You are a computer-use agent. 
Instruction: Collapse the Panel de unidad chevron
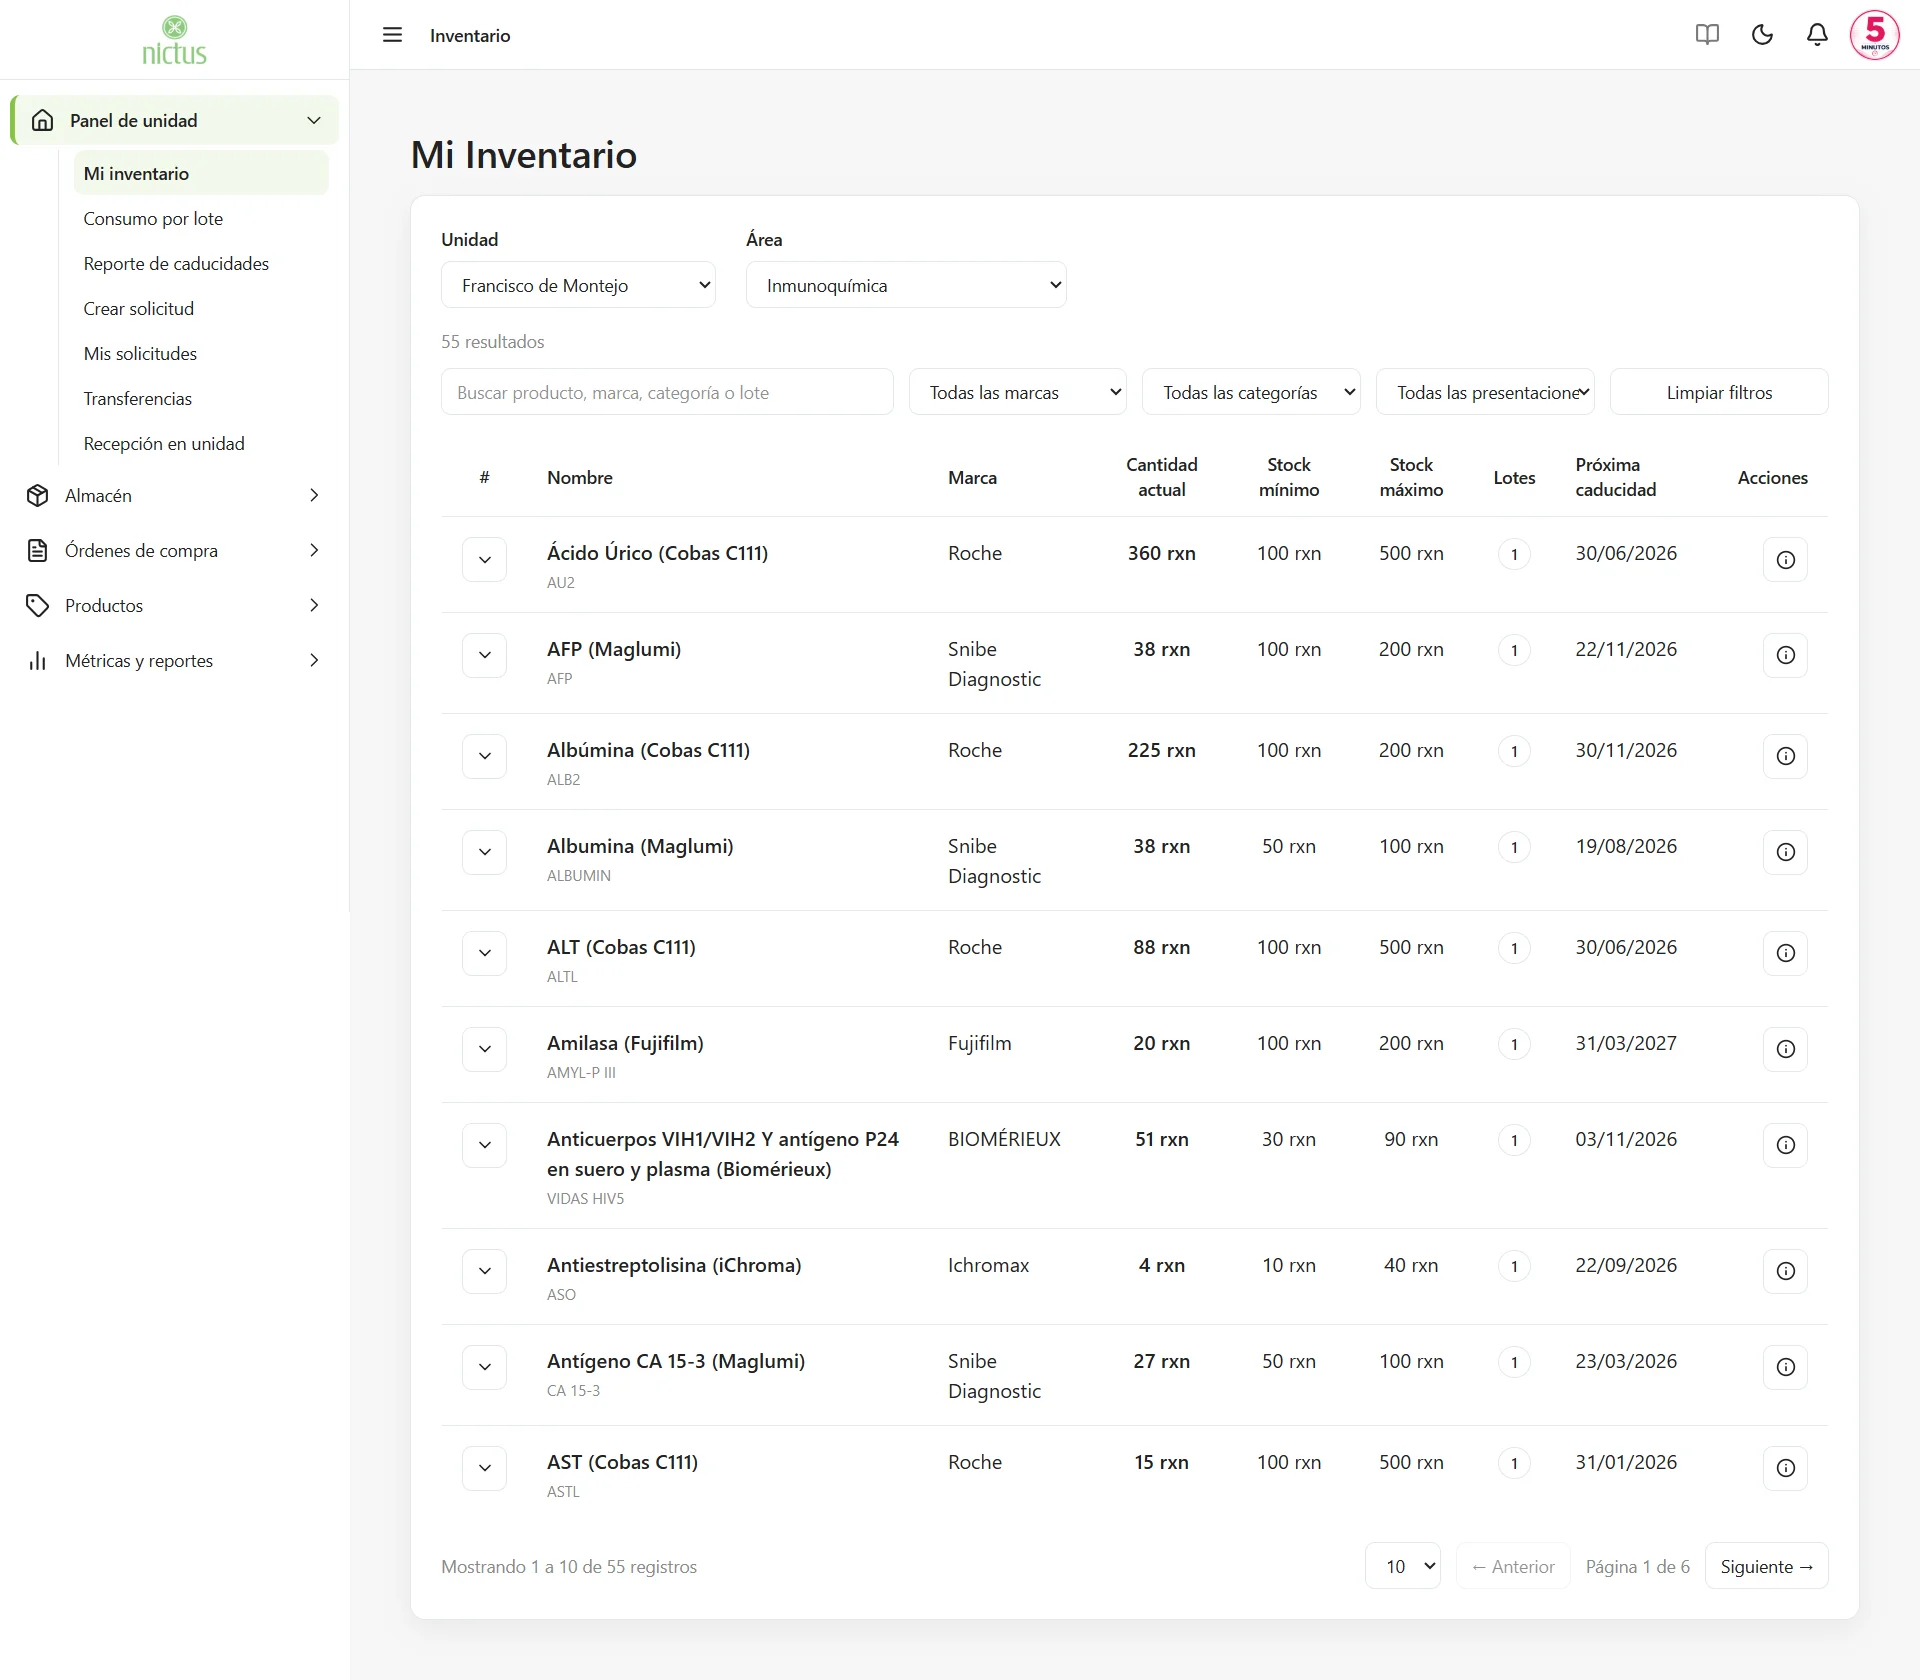(314, 120)
